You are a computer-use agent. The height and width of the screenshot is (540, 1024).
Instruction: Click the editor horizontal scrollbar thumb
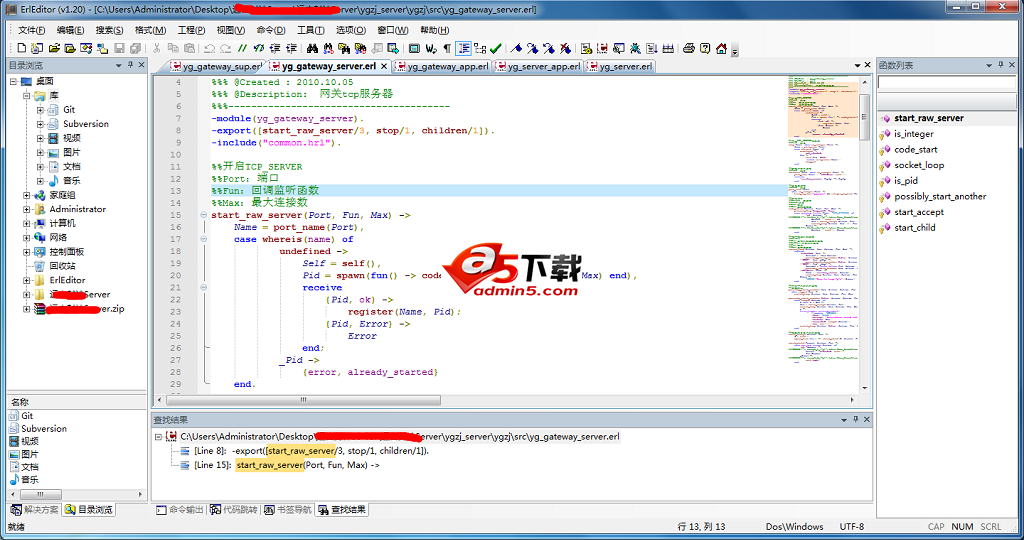(303, 400)
